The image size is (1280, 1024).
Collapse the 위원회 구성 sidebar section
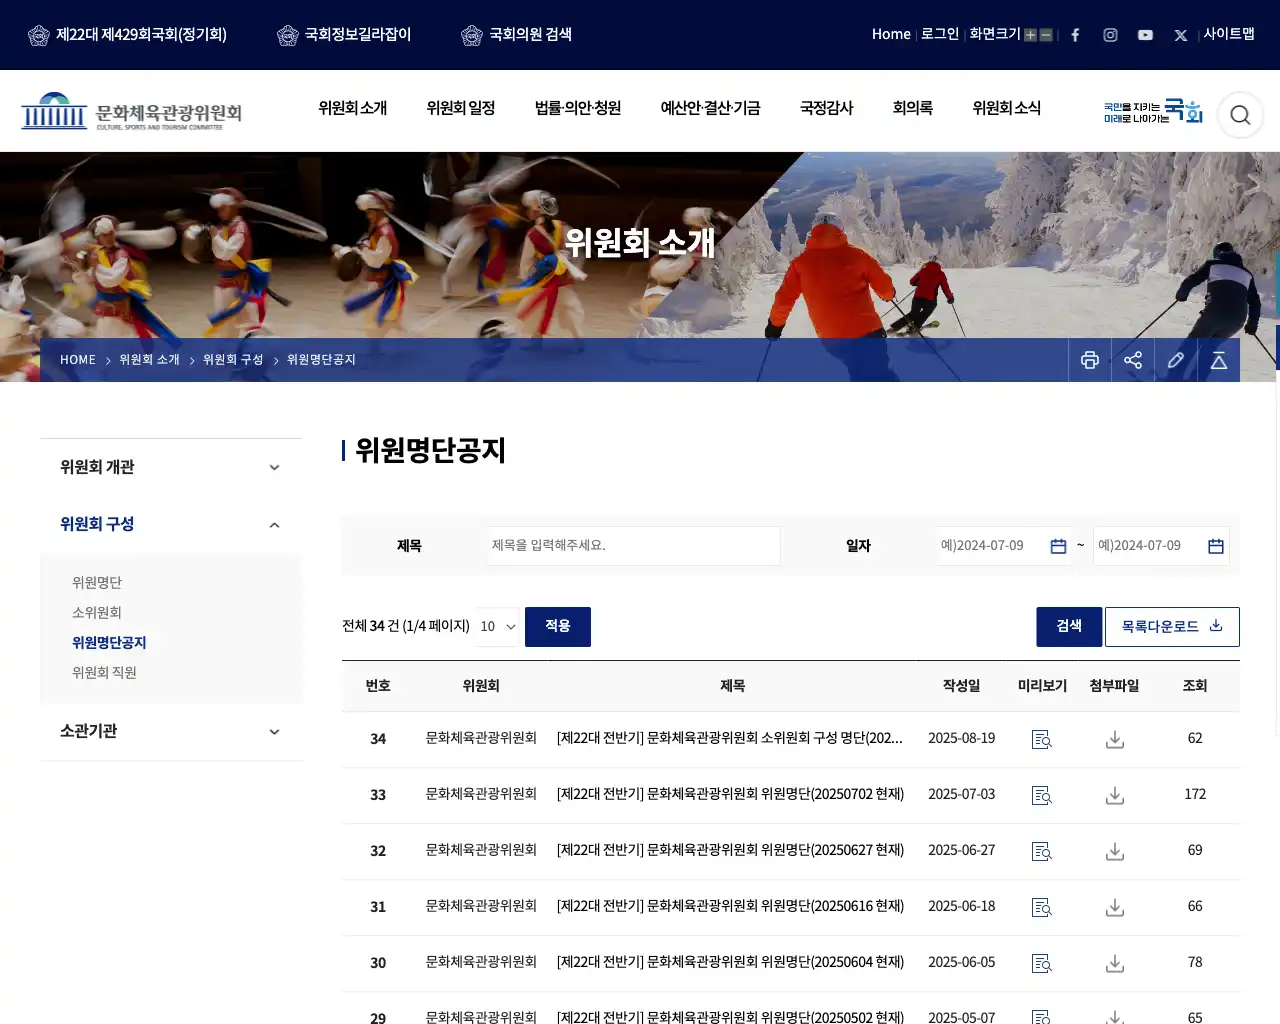click(171, 524)
